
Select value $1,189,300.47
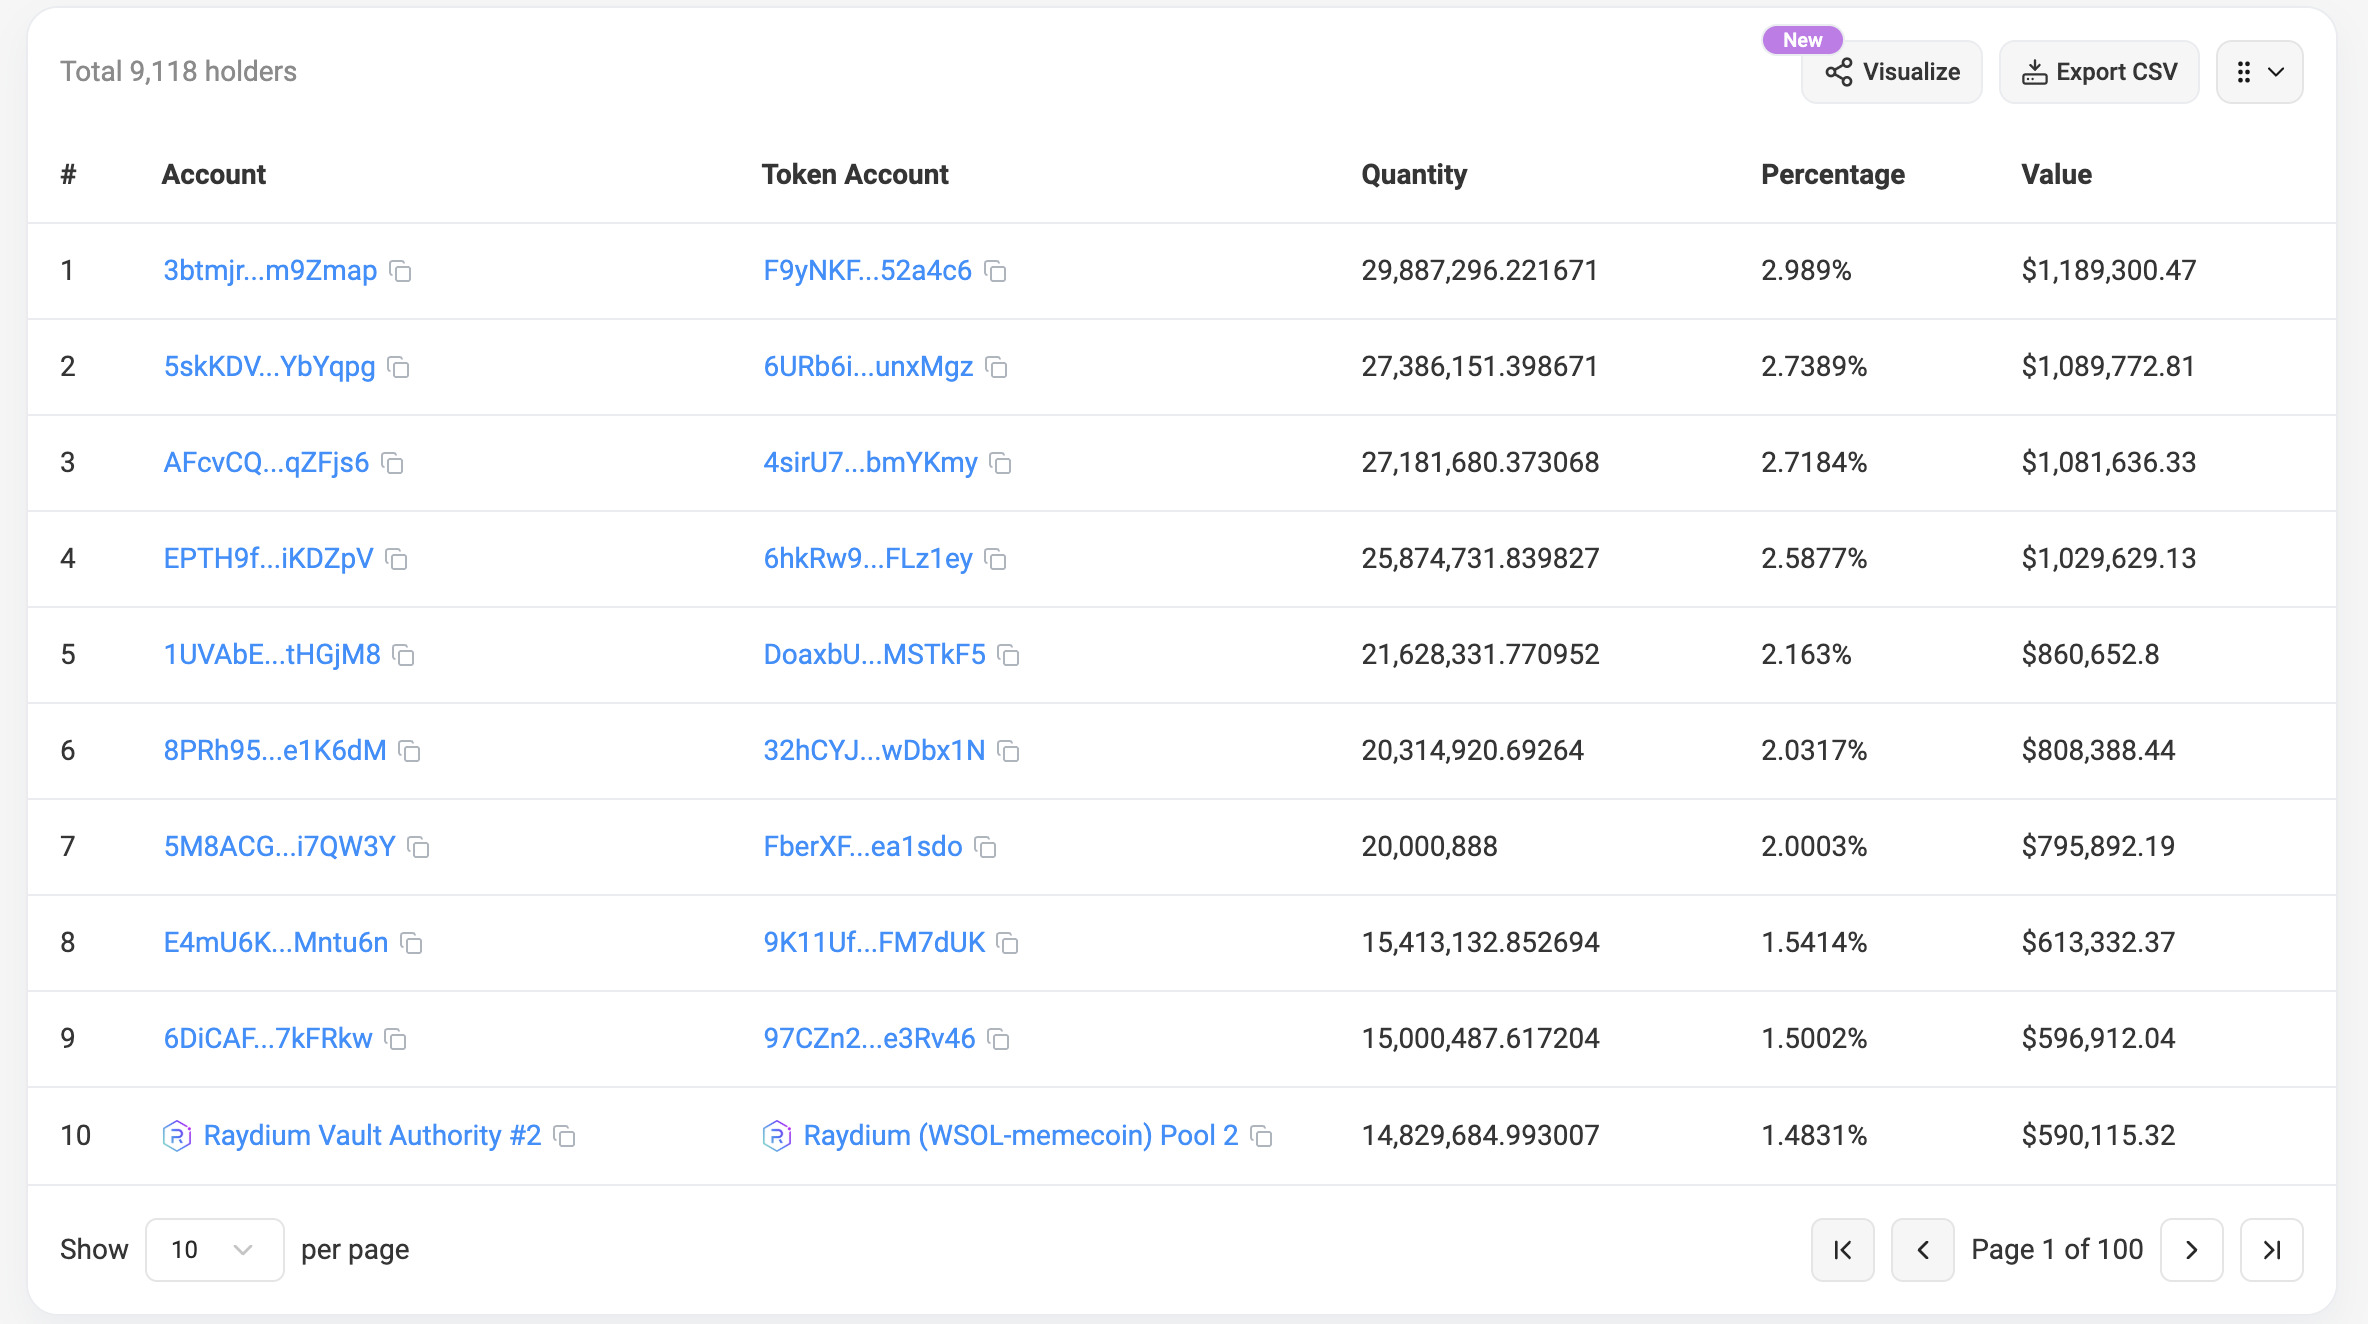click(2108, 270)
